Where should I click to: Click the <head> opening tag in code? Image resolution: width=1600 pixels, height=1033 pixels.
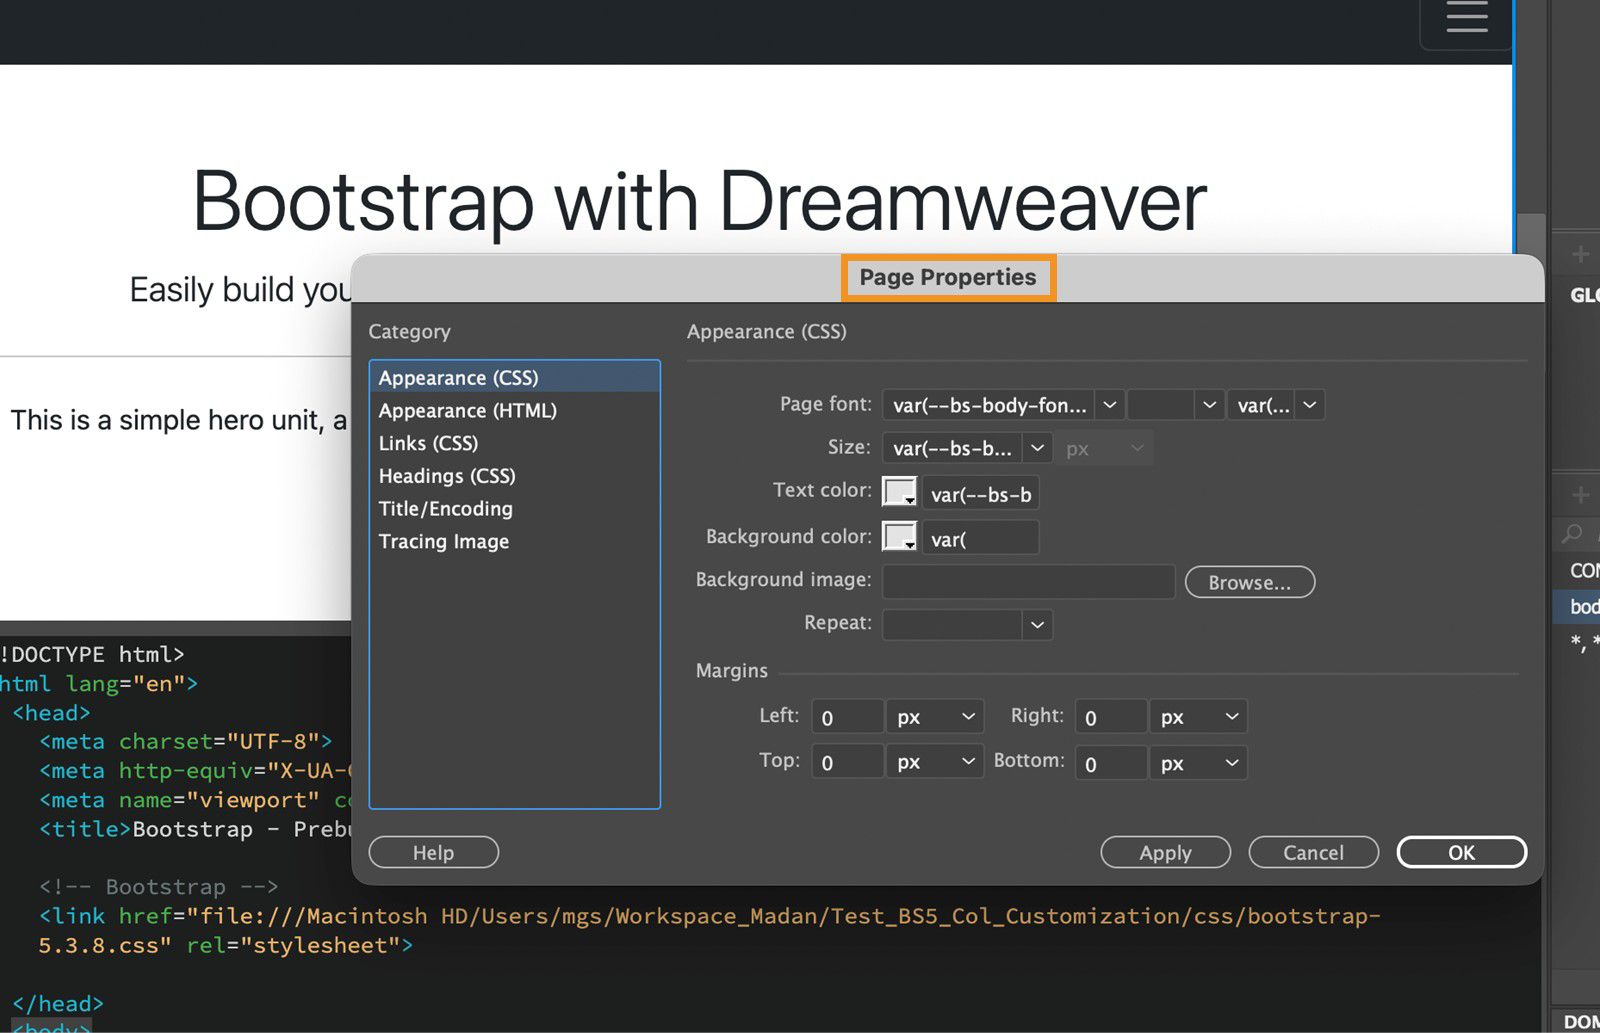pyautogui.click(x=51, y=713)
